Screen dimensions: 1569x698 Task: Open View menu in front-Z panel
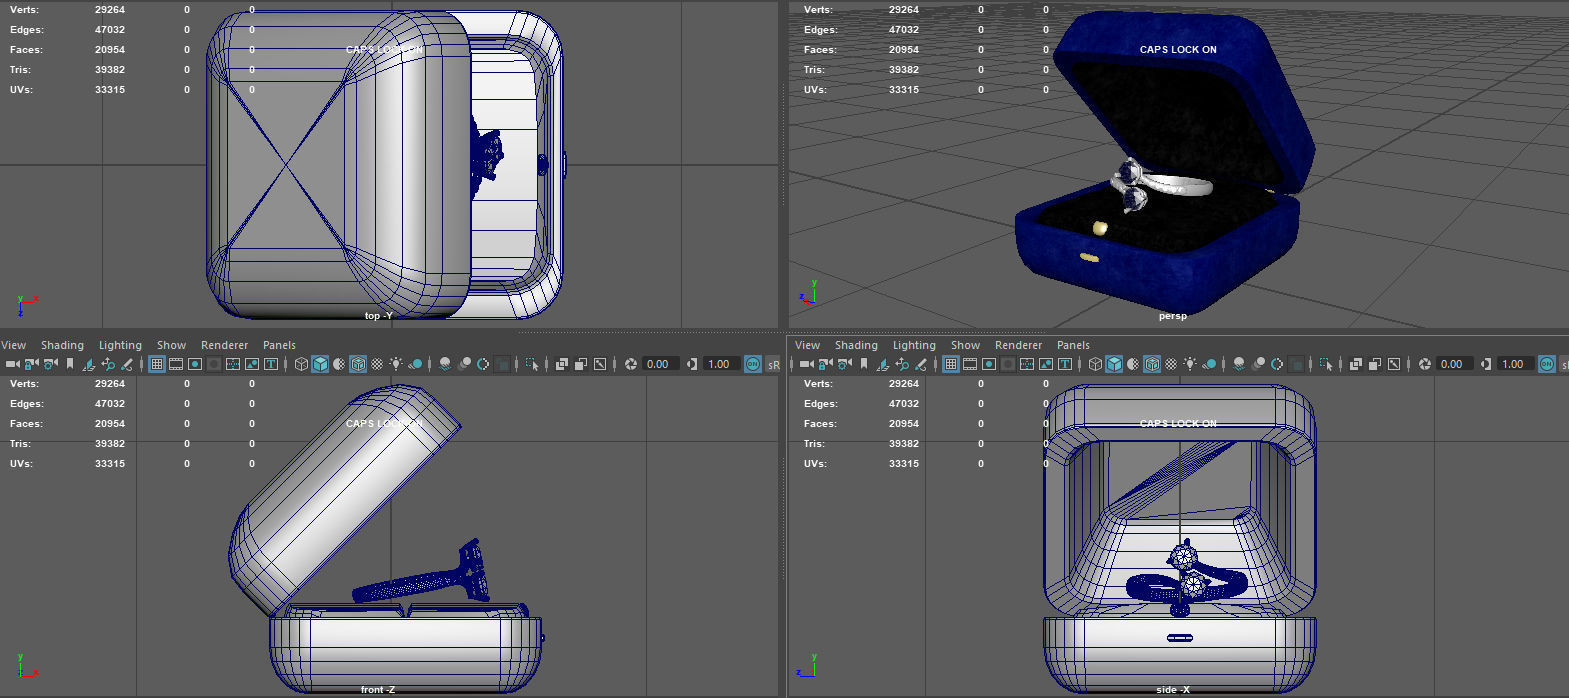coord(14,345)
